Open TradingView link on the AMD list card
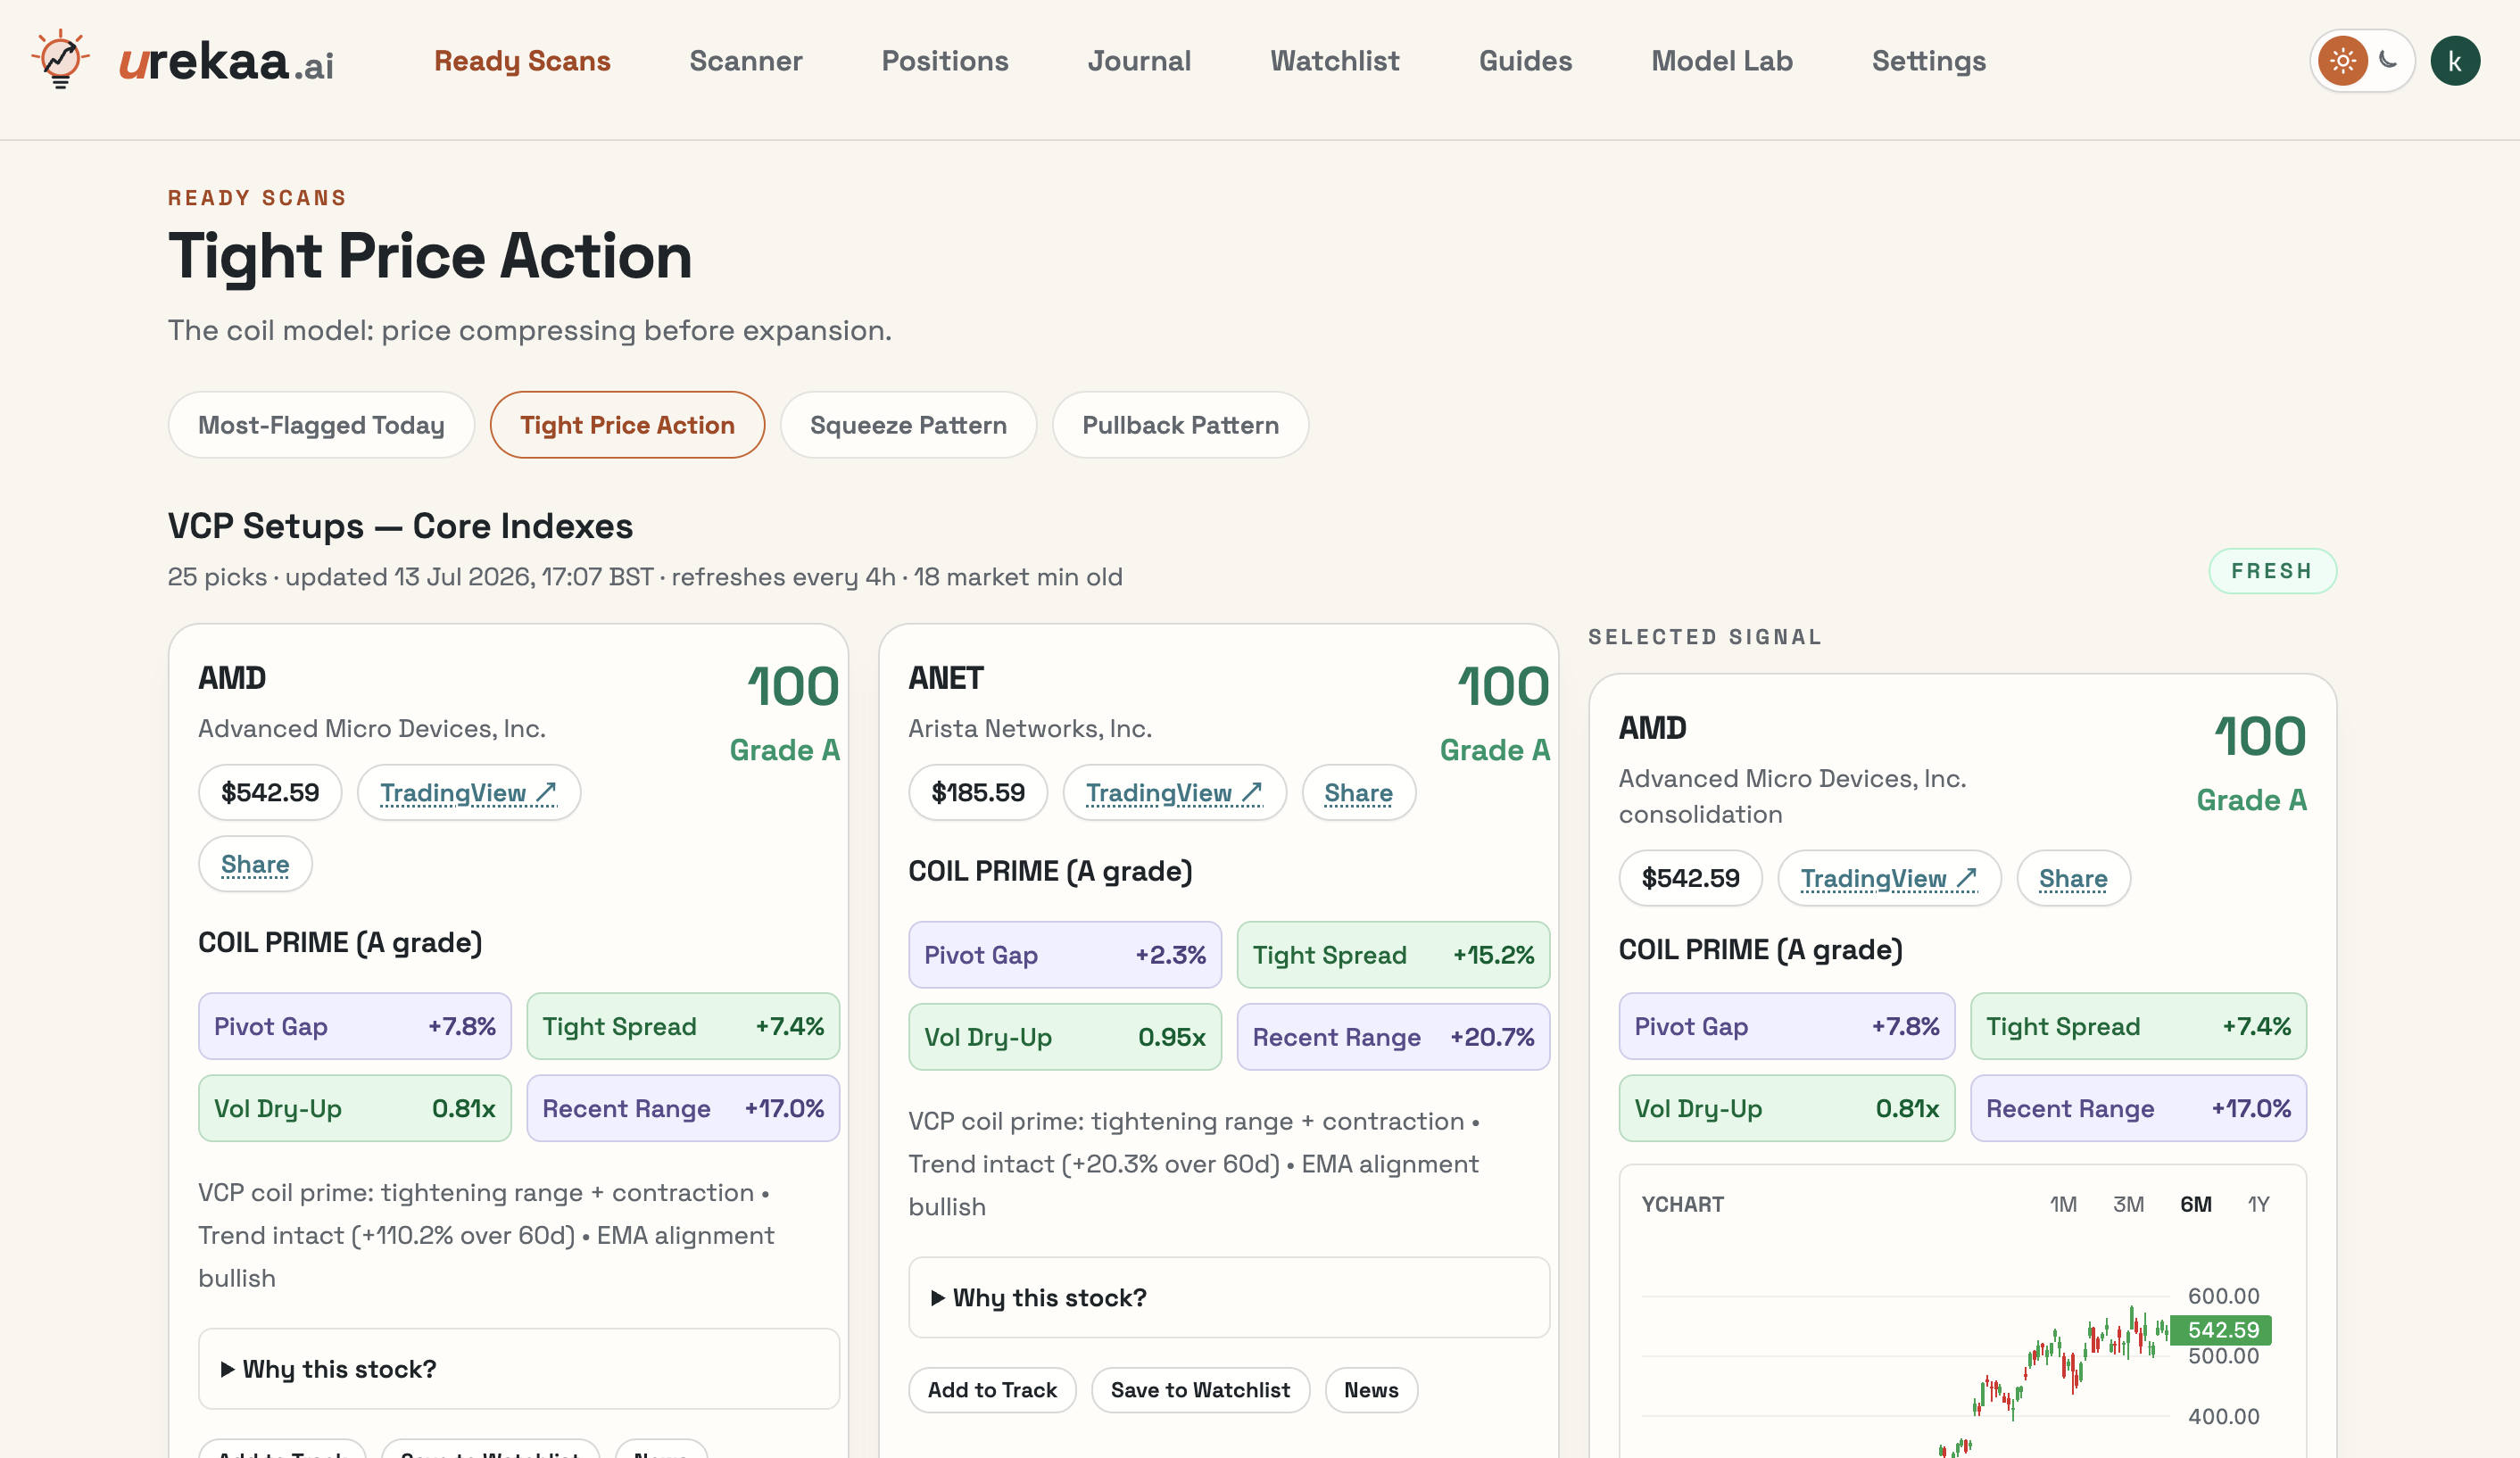The width and height of the screenshot is (2520, 1458). tap(469, 793)
